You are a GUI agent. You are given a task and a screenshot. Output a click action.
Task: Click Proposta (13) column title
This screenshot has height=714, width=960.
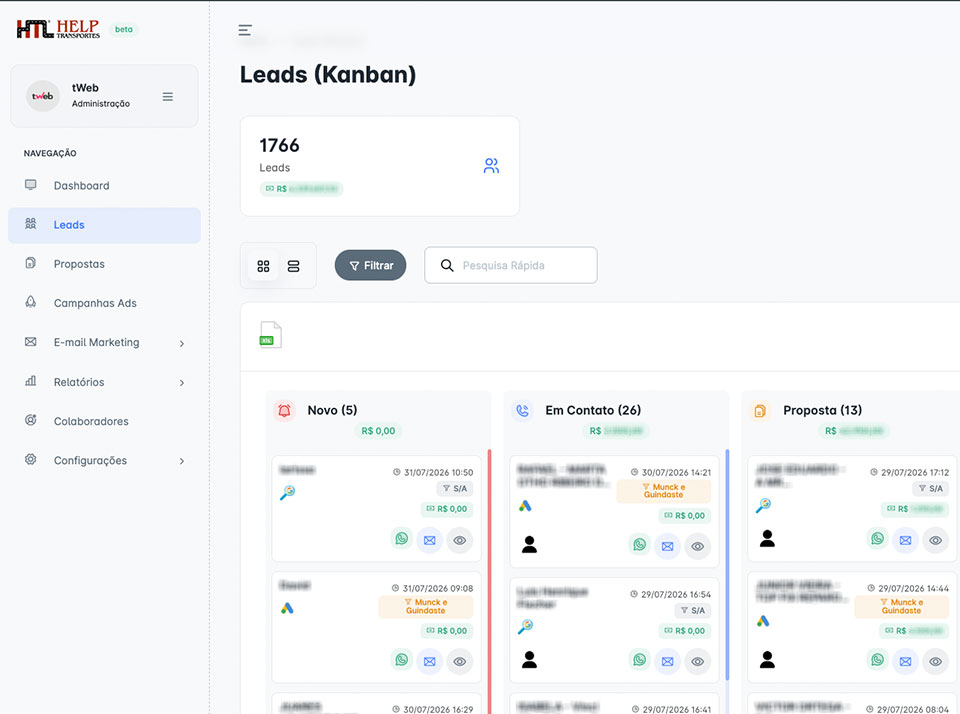point(823,410)
